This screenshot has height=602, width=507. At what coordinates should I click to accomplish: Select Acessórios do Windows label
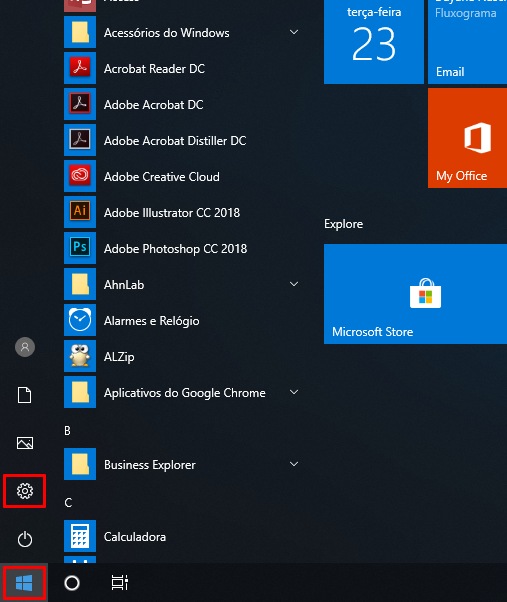pyautogui.click(x=167, y=33)
